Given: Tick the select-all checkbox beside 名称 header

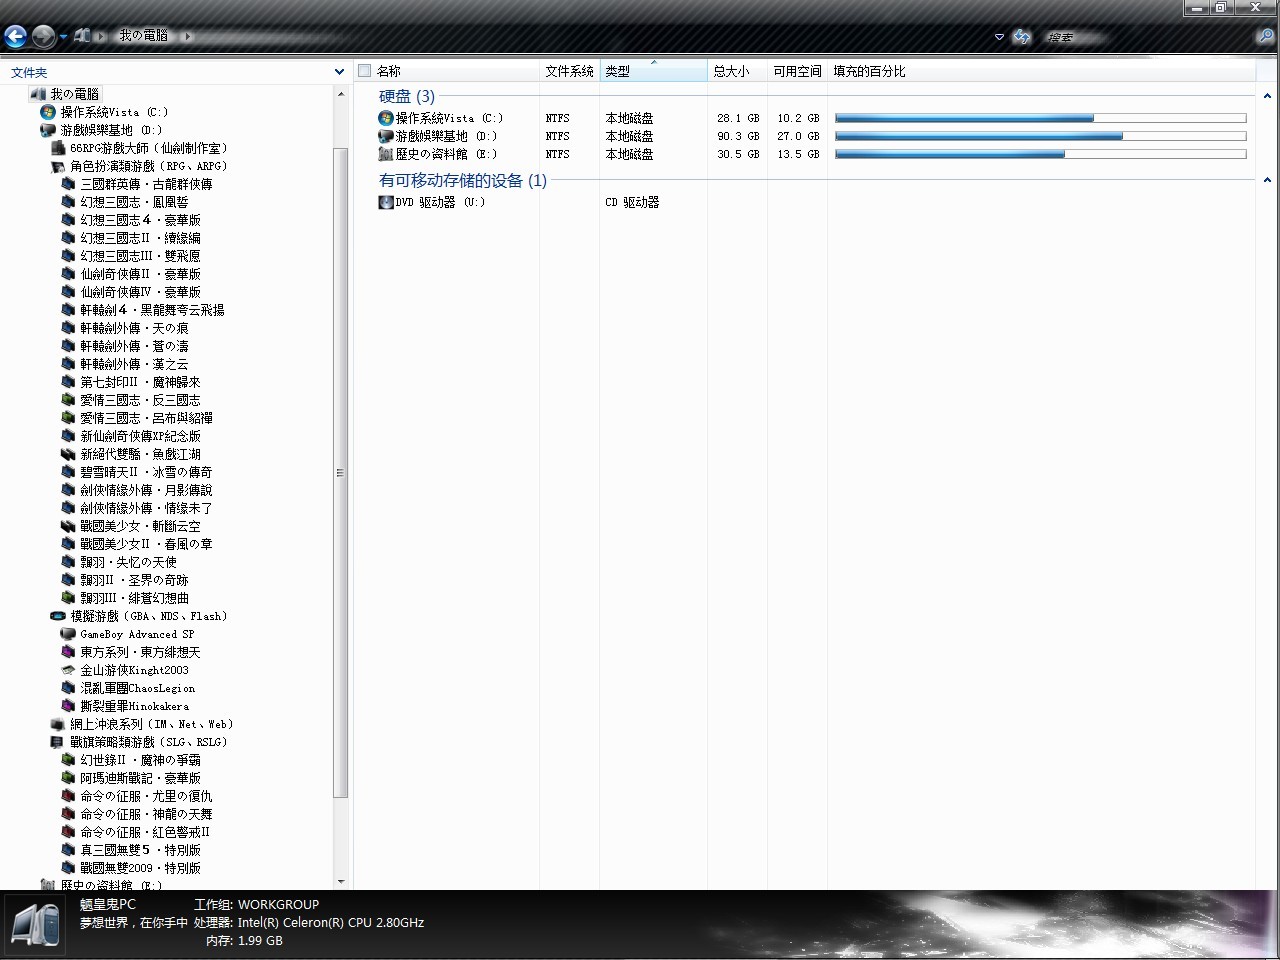Looking at the screenshot, I should click(x=365, y=71).
